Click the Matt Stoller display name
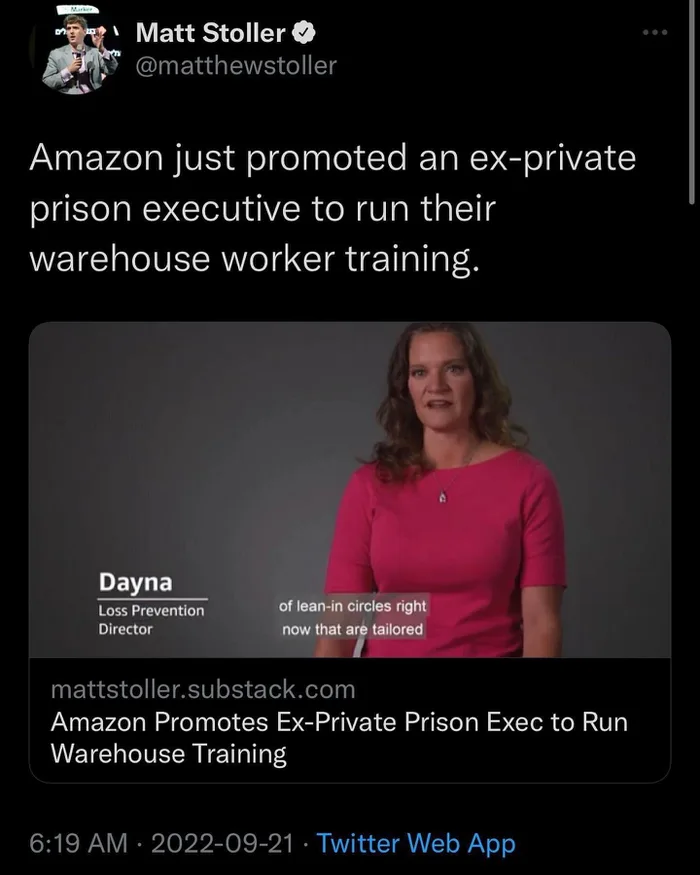Screen dimensions: 700x875 210,33
